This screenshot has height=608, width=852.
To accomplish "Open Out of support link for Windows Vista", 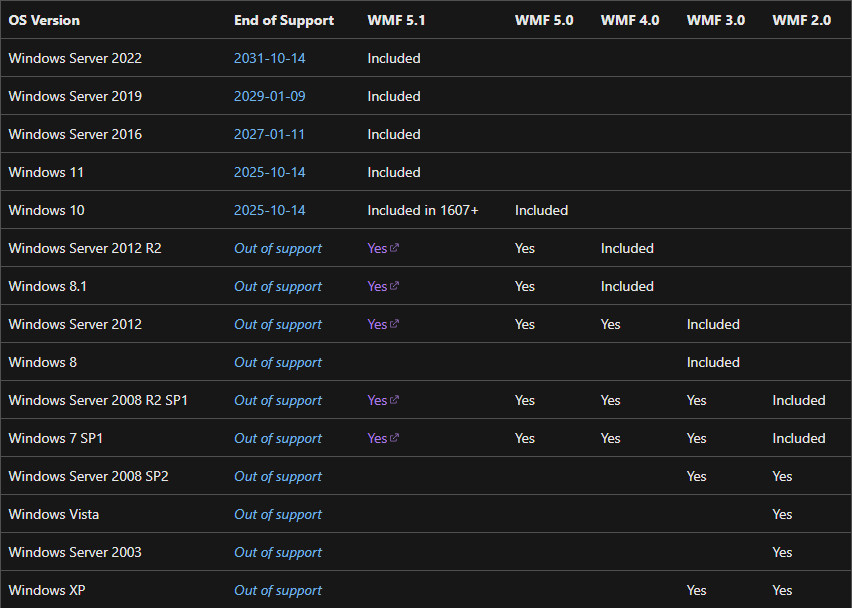I will pos(278,515).
